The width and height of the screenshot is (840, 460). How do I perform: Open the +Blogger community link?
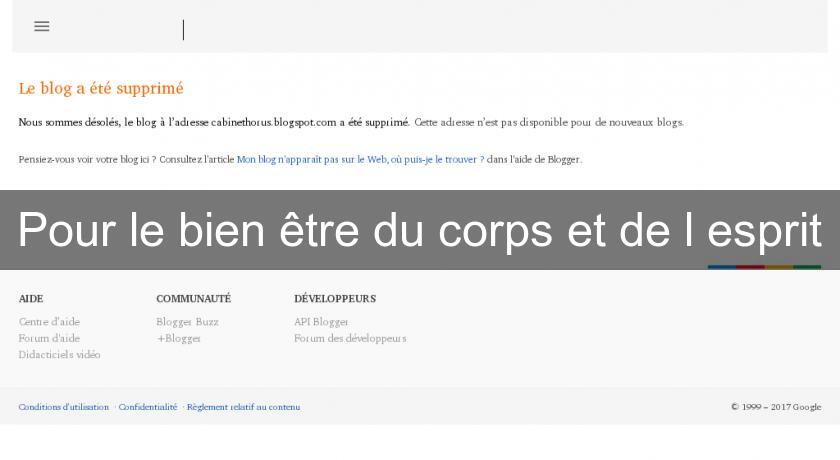(179, 338)
